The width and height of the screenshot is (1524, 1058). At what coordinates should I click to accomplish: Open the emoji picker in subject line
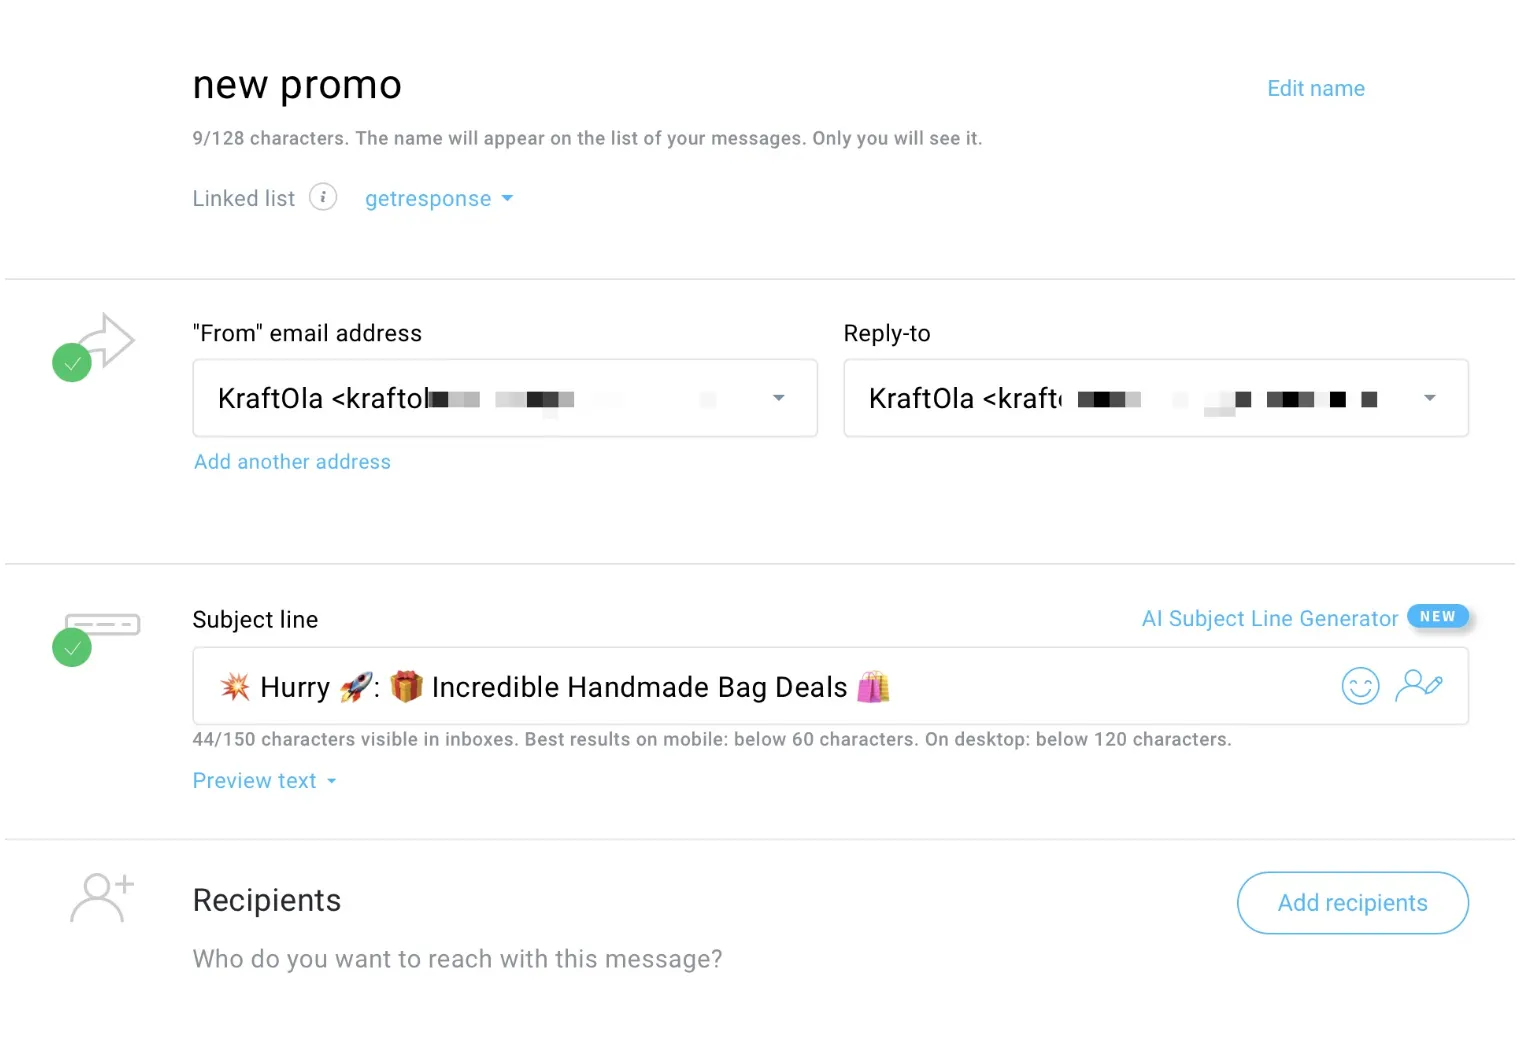click(x=1360, y=686)
